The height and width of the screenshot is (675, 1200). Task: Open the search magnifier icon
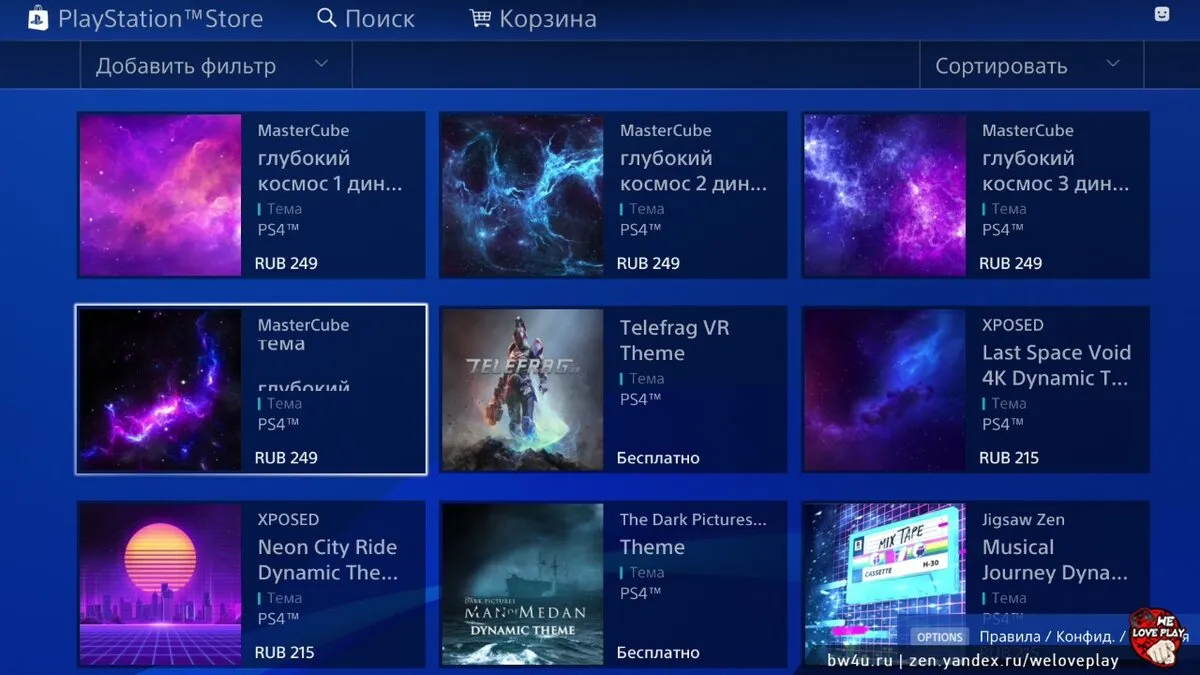click(327, 17)
